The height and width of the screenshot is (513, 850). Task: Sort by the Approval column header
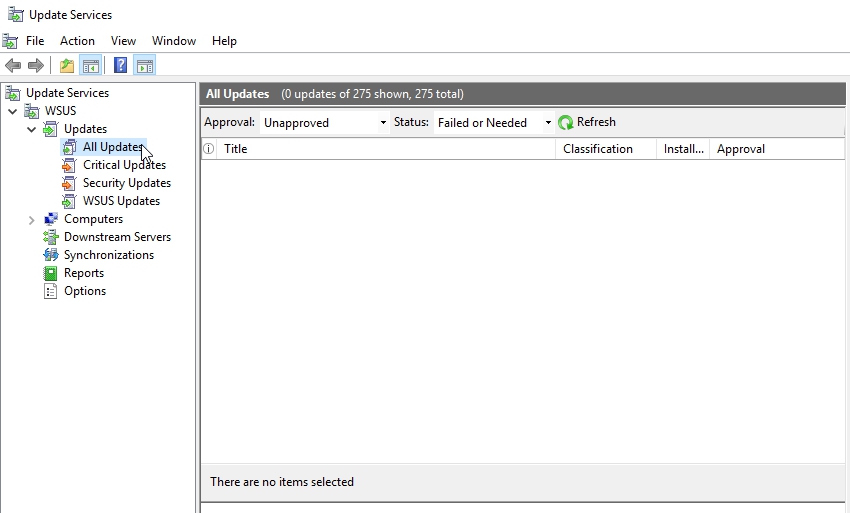tap(777, 149)
